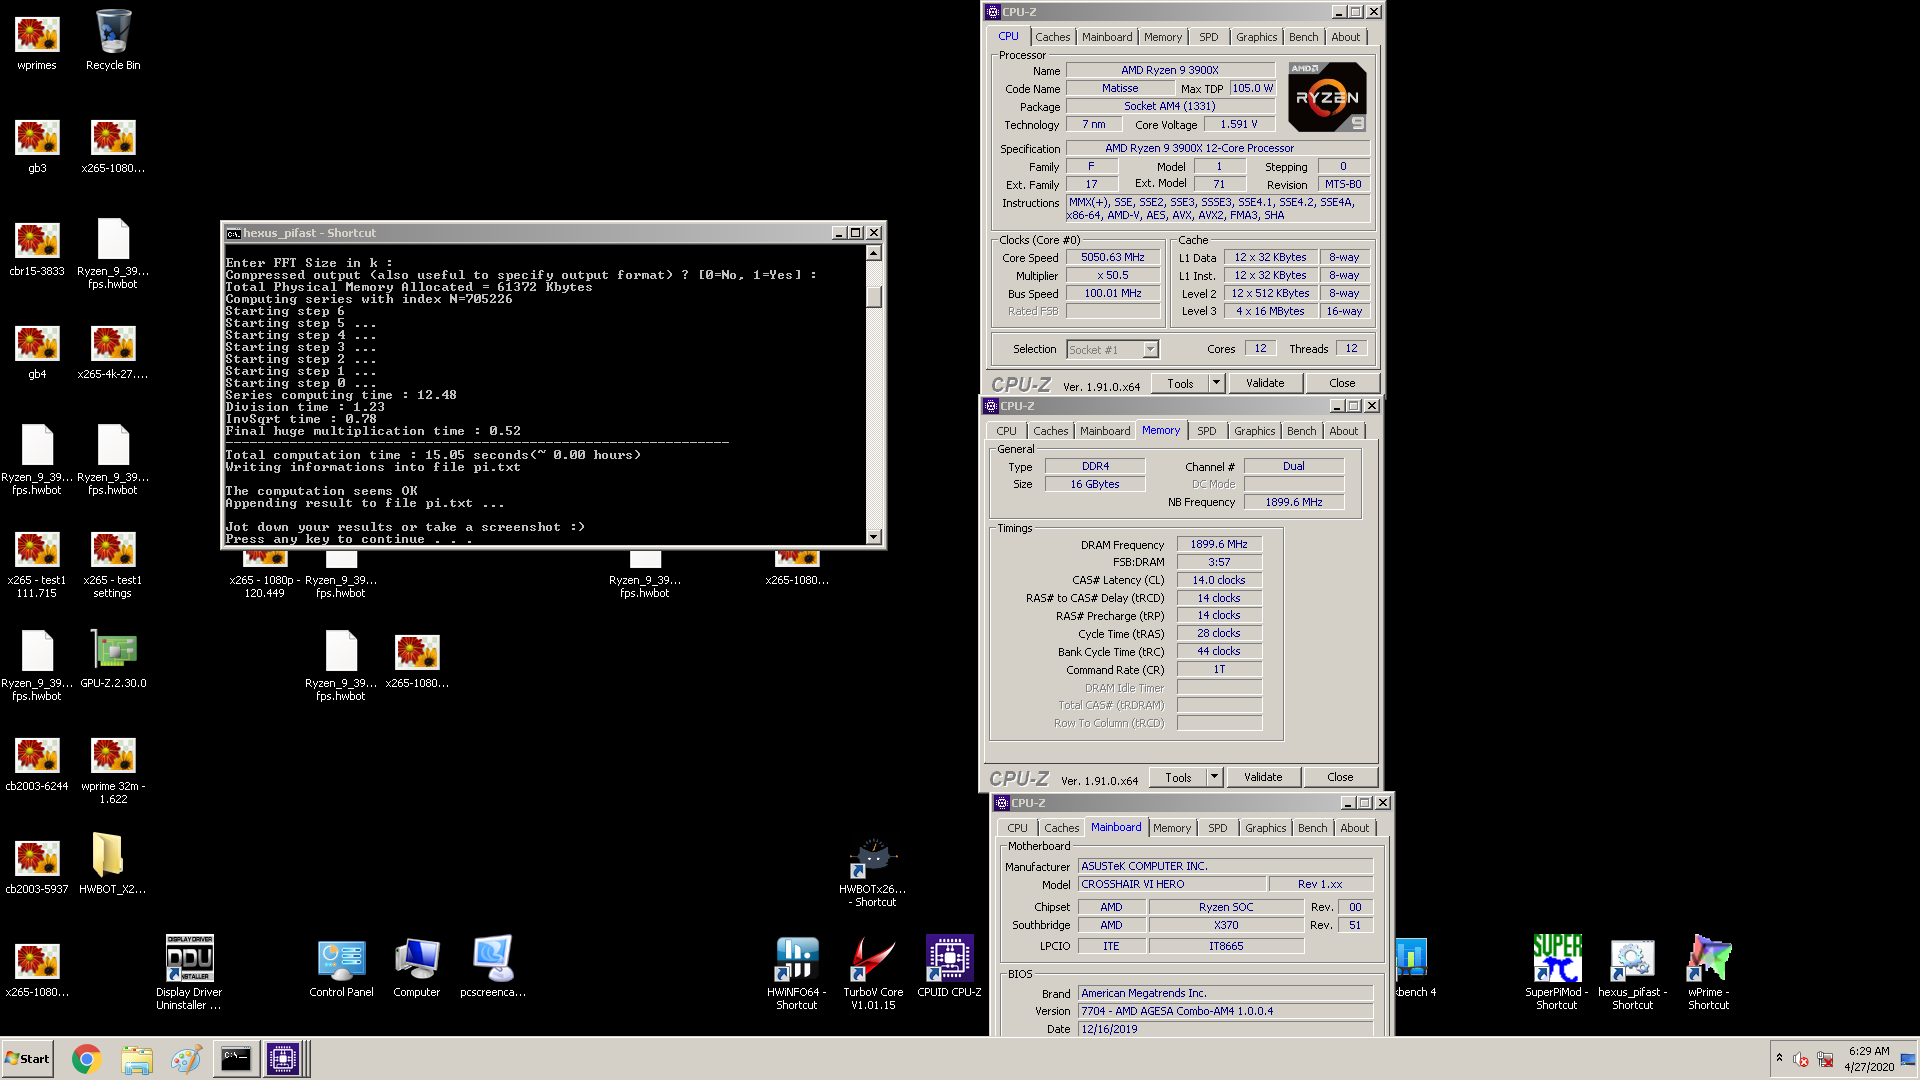The image size is (1920, 1080).
Task: Click Validate in Memory CPU-Z window
Action: click(1263, 777)
